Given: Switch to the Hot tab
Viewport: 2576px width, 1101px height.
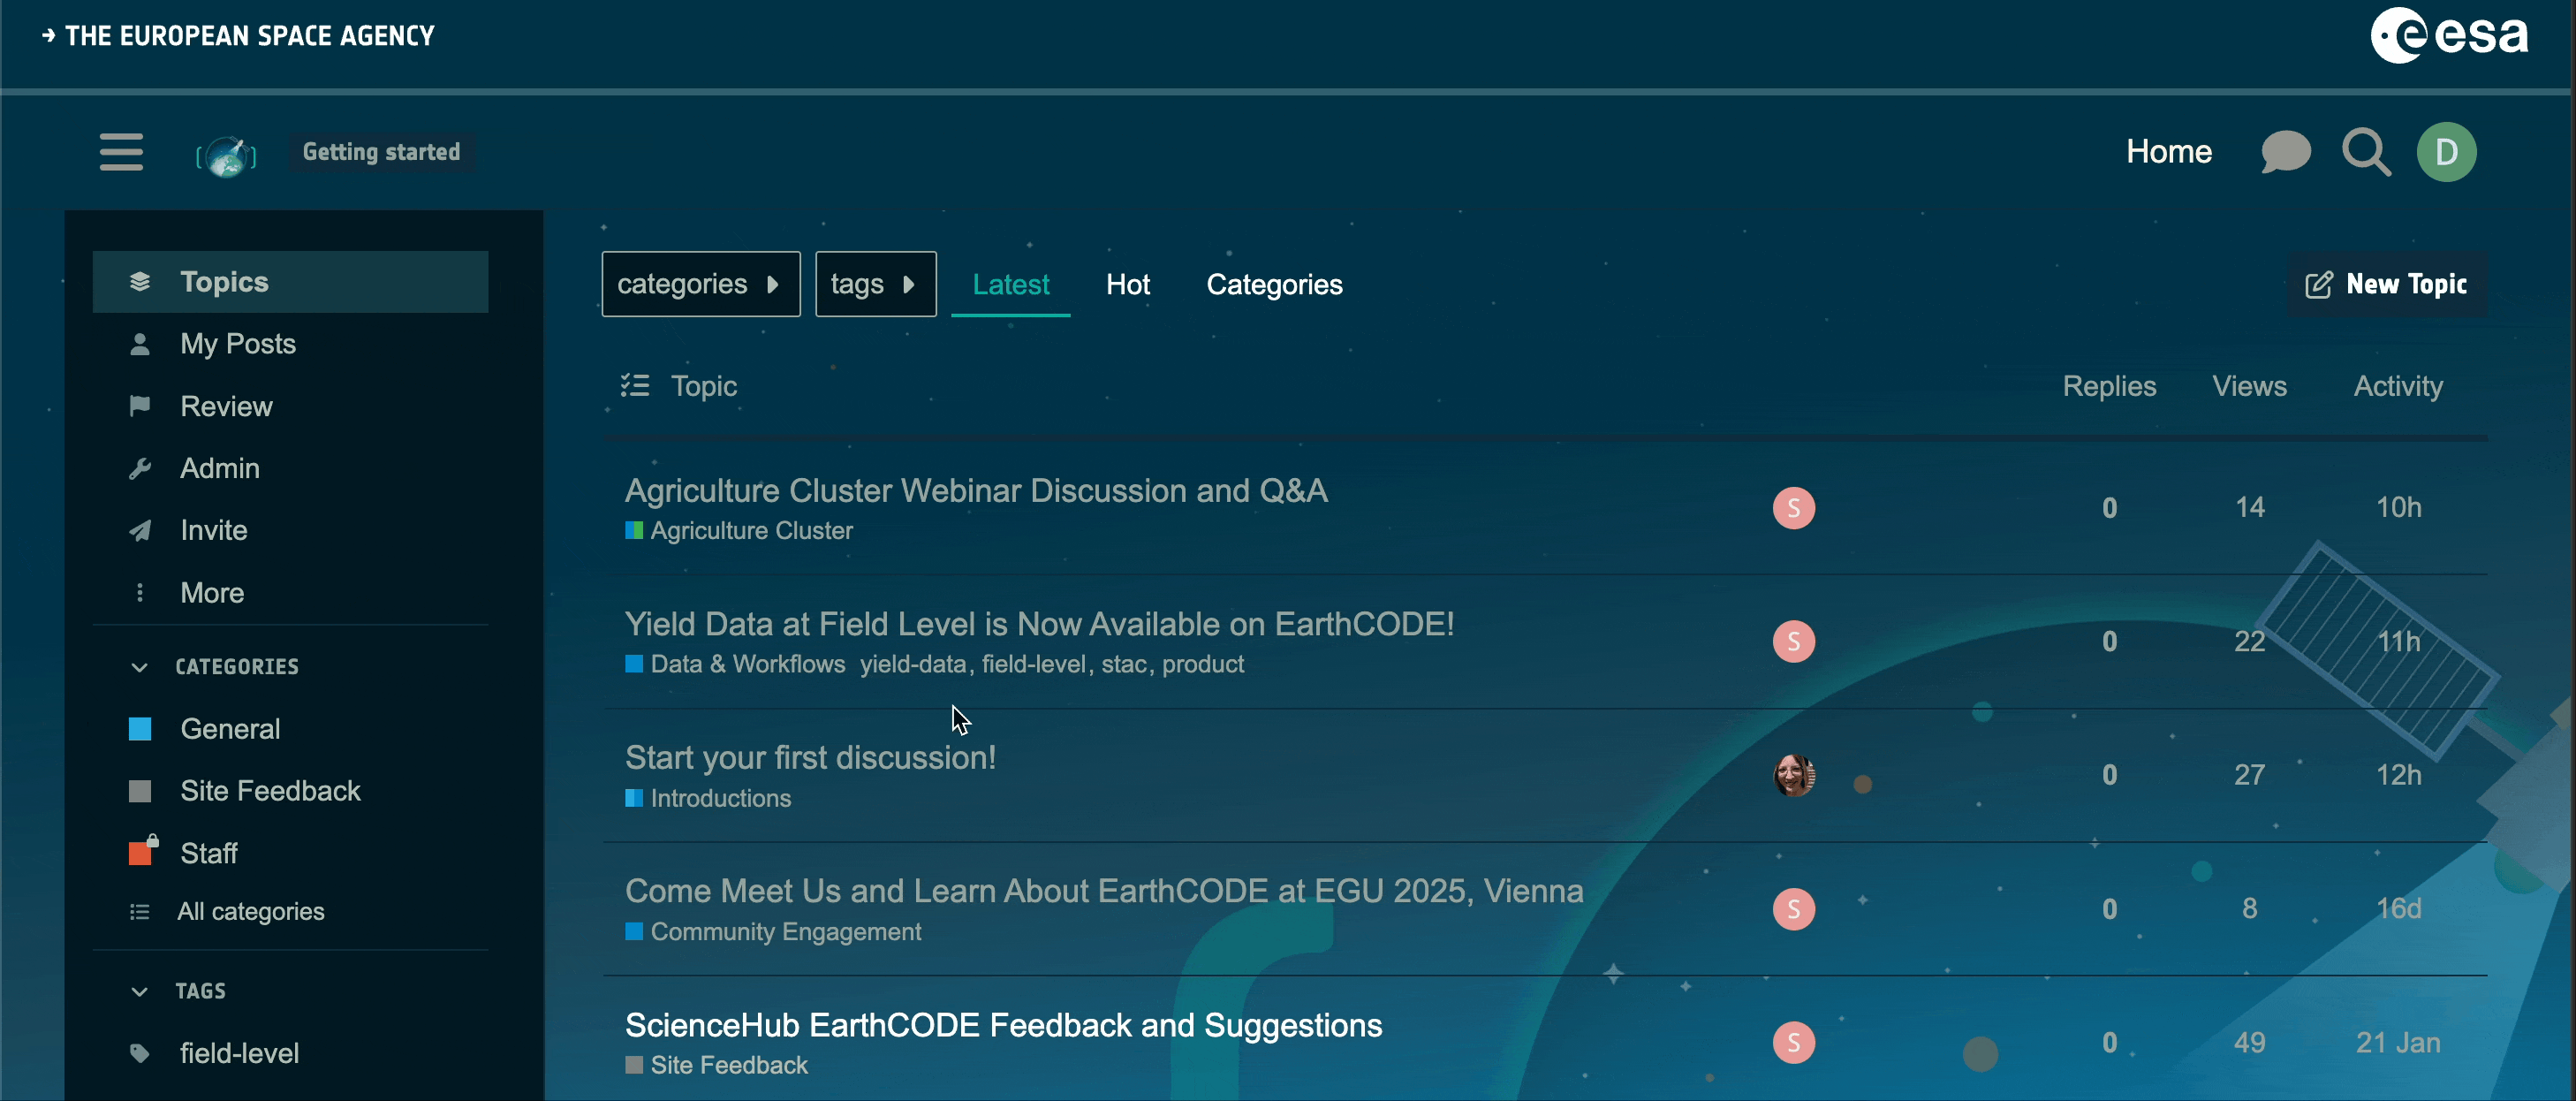Looking at the screenshot, I should click(x=1127, y=285).
